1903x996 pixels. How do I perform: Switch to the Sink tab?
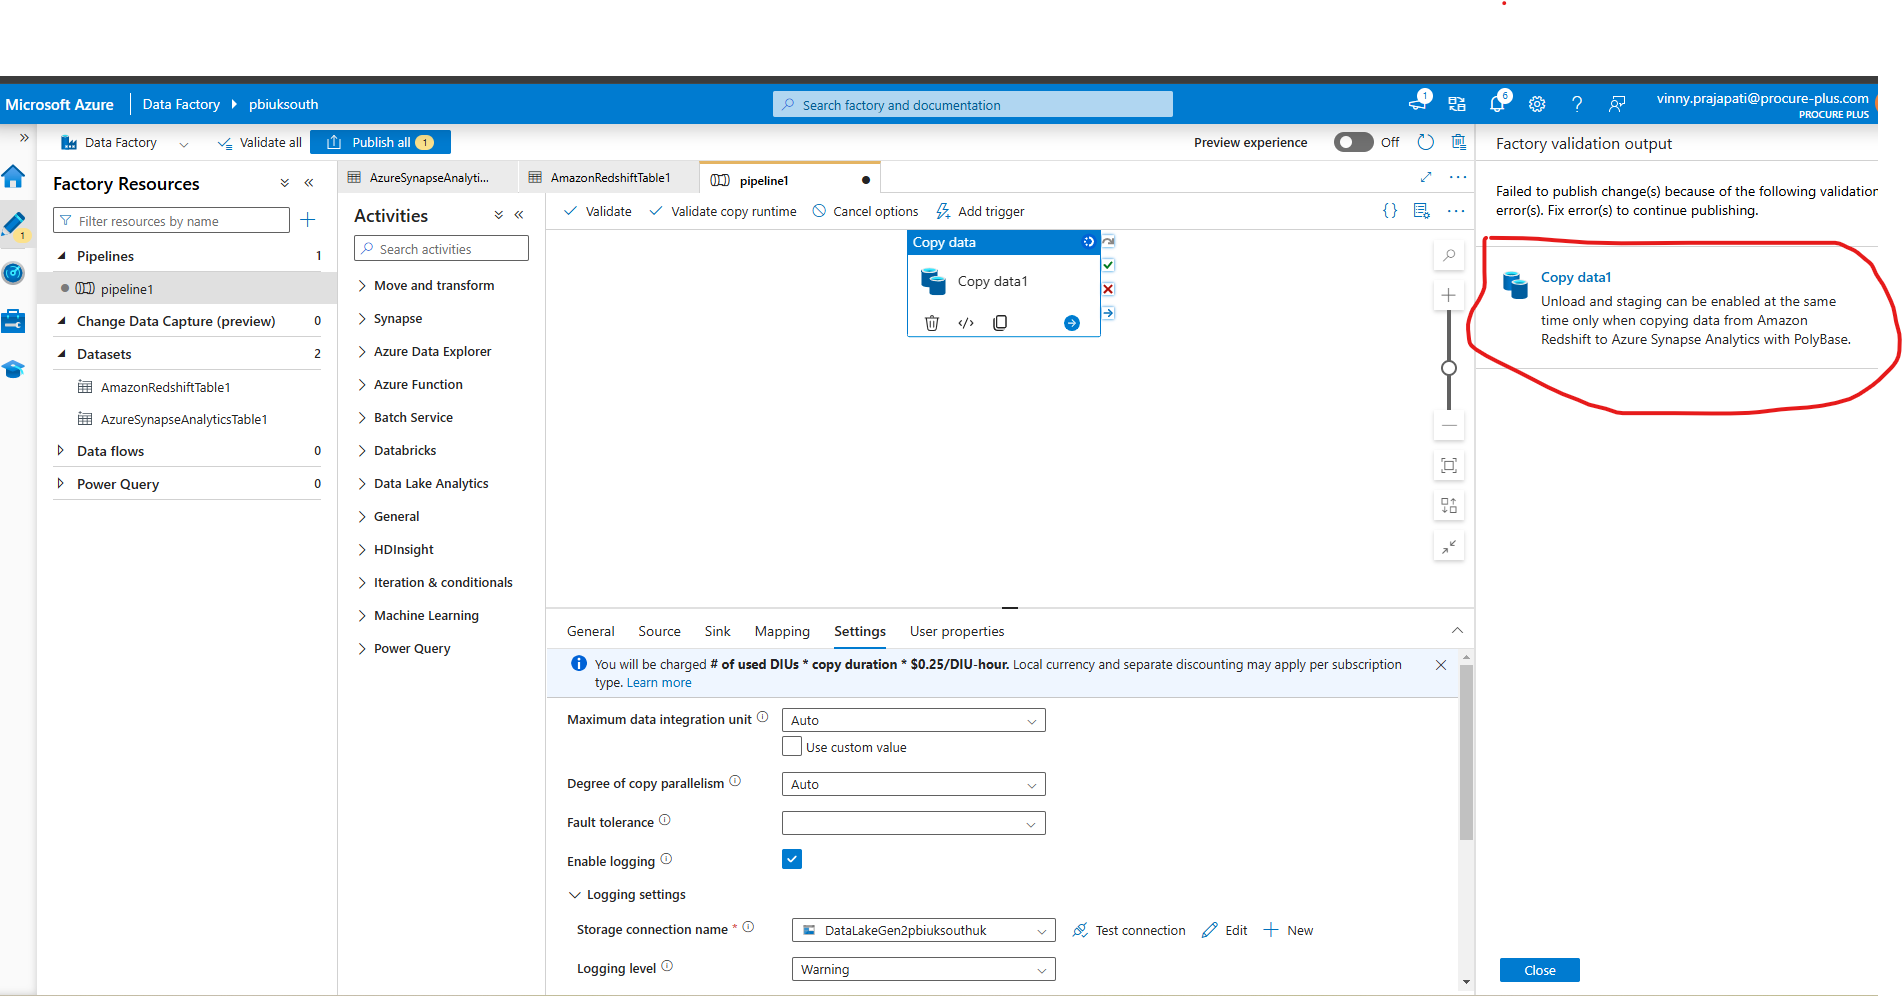click(x=717, y=631)
